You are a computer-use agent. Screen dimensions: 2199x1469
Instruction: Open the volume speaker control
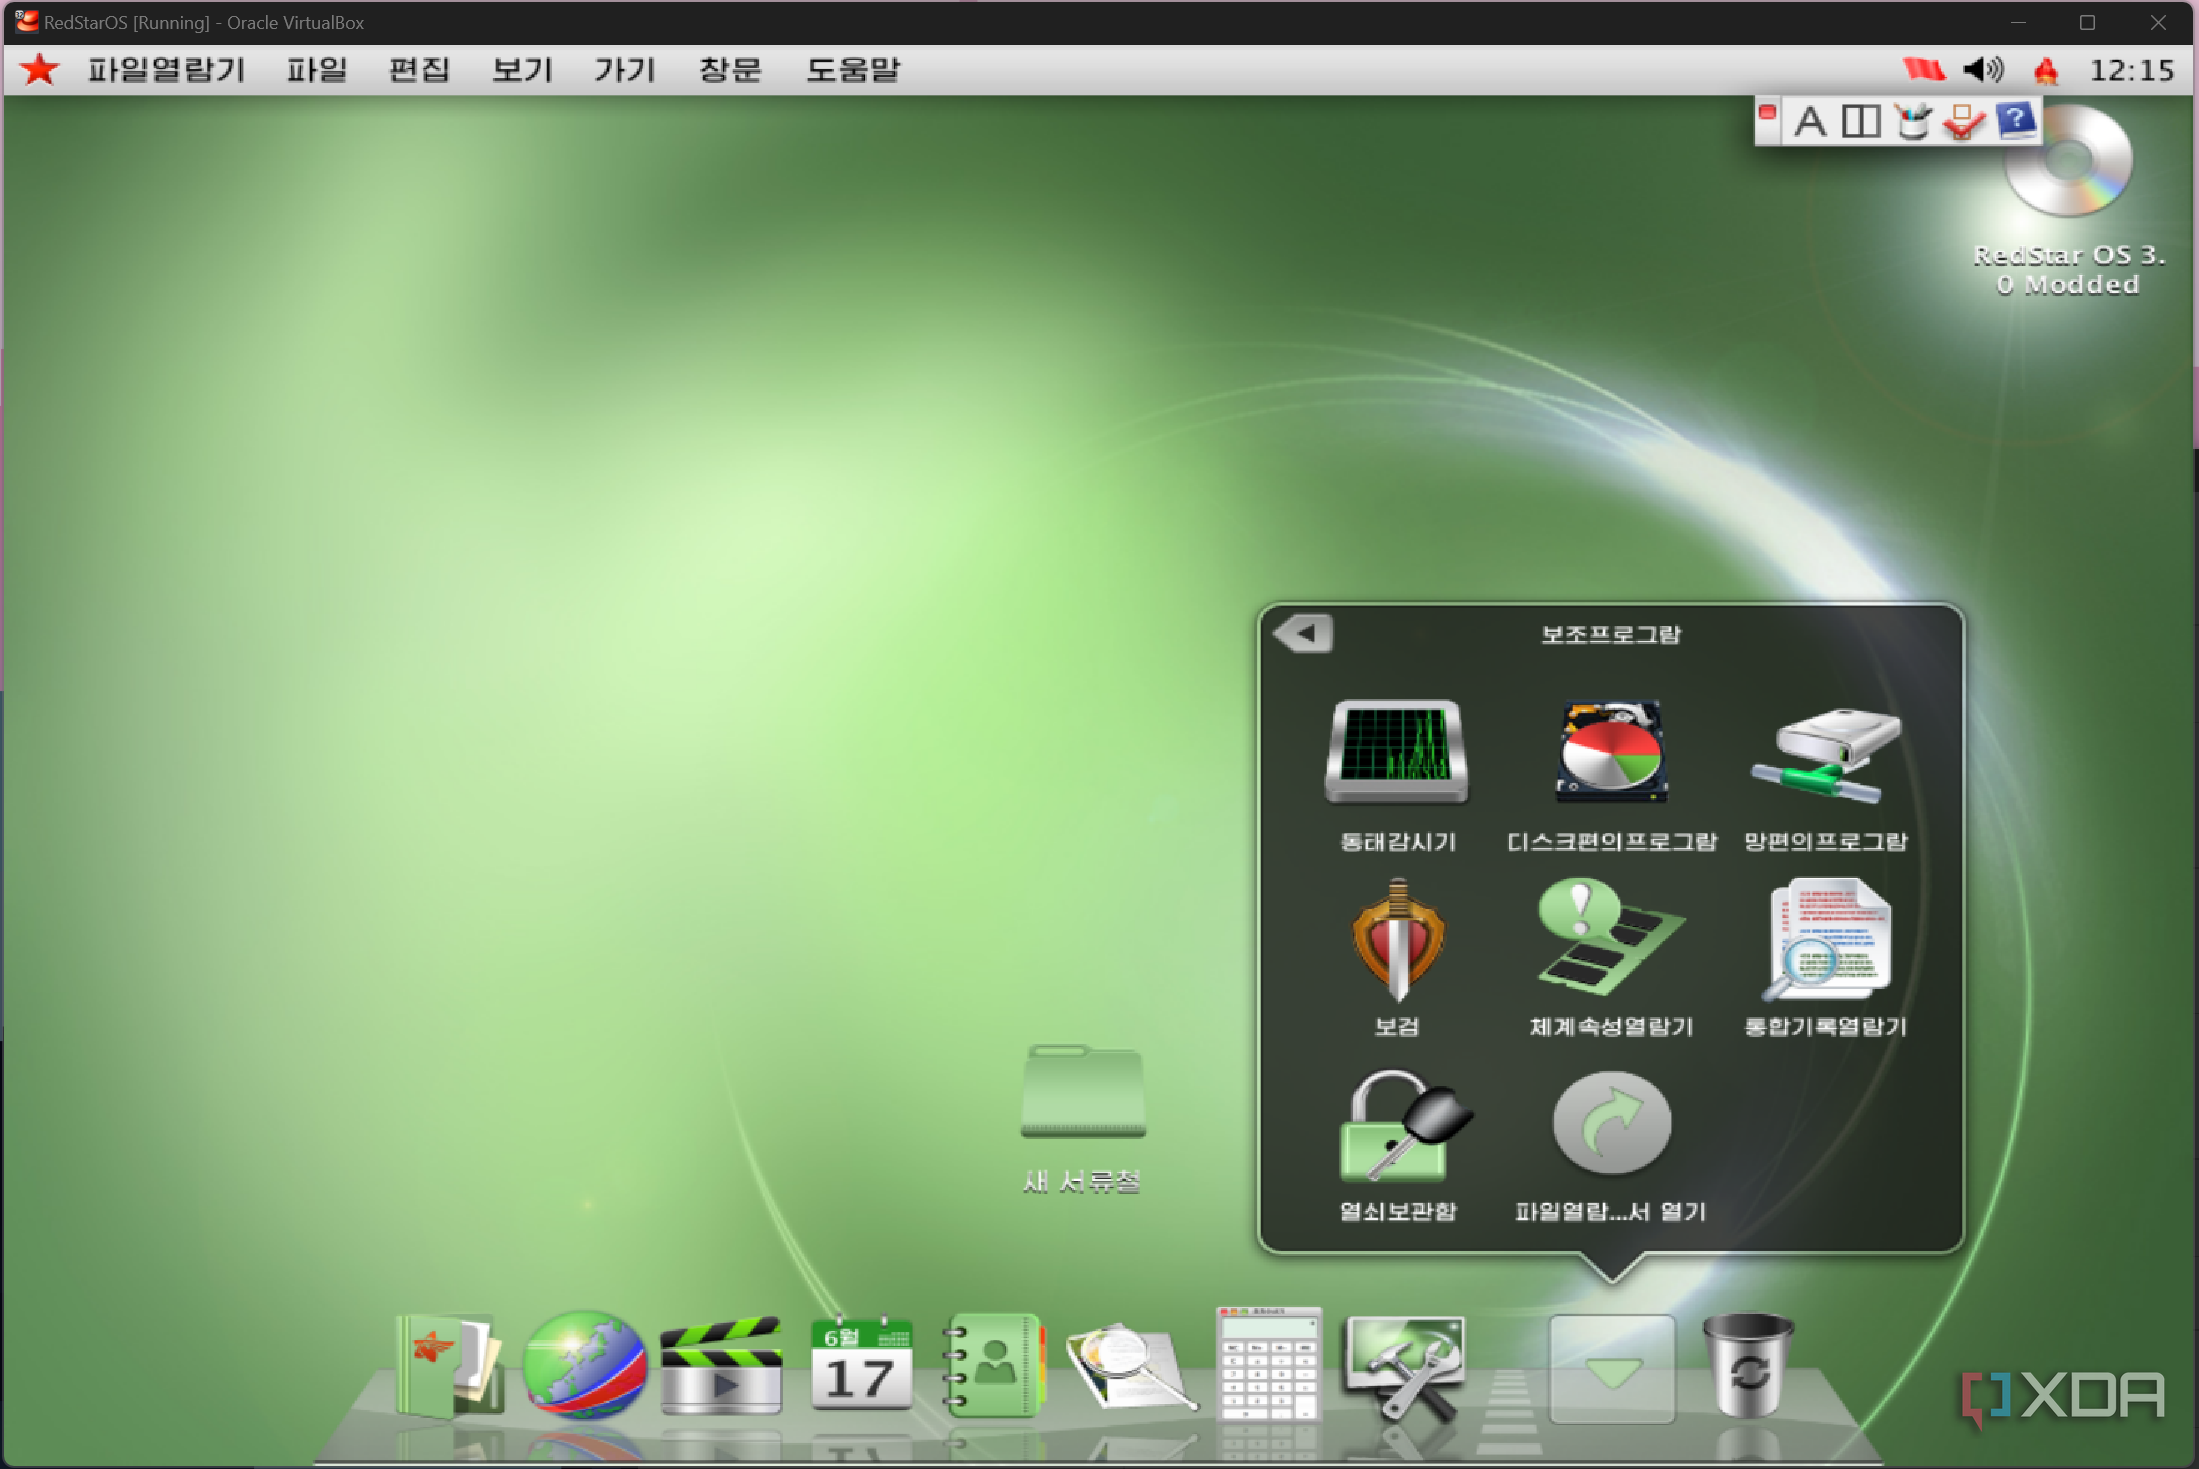1983,70
